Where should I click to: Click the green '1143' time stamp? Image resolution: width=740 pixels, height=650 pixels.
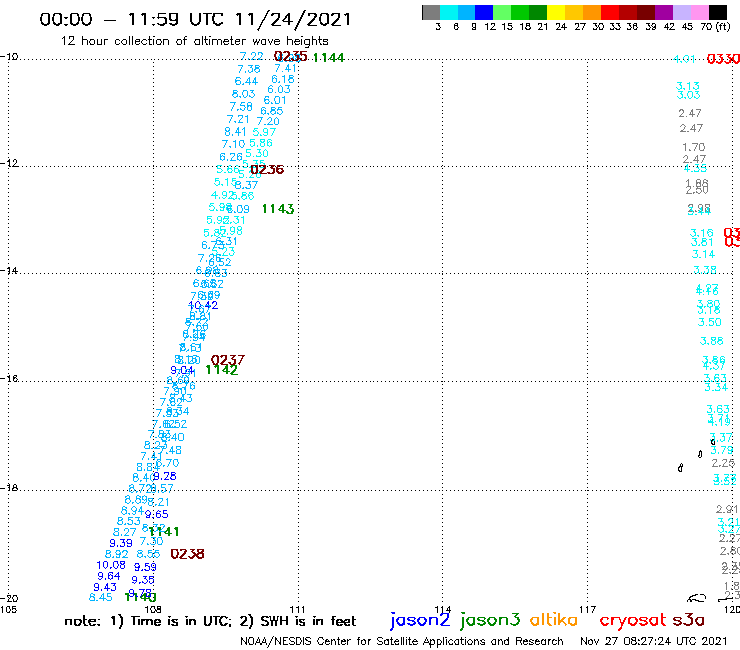278,209
